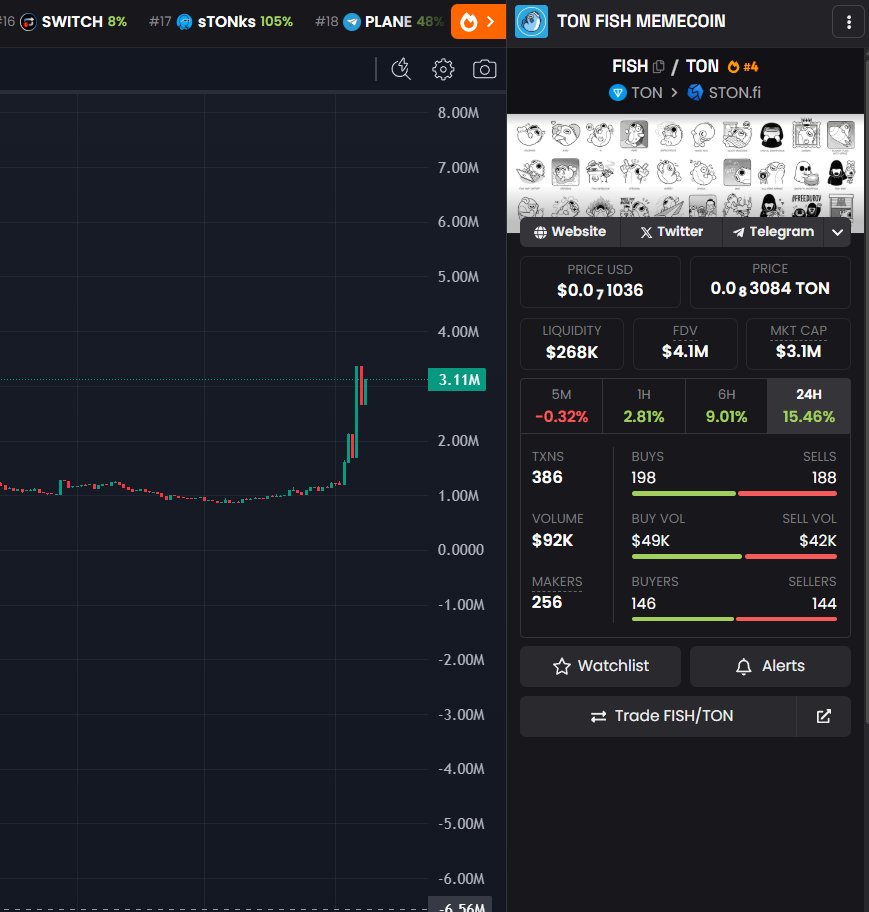
Task: Click the latest red candlestick
Action: (x=361, y=385)
